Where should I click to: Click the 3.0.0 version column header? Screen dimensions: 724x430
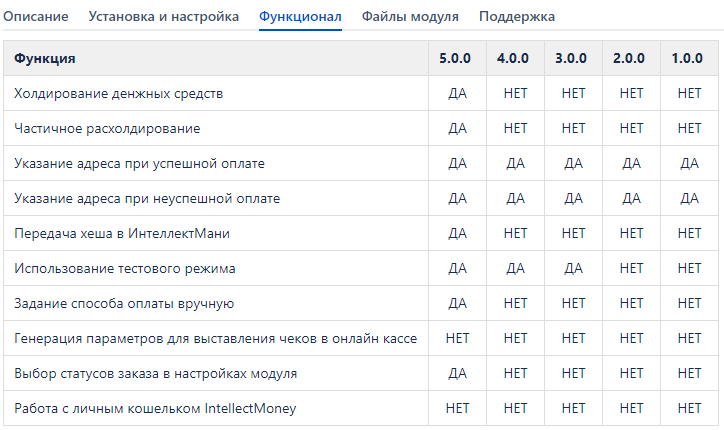pyautogui.click(x=574, y=59)
